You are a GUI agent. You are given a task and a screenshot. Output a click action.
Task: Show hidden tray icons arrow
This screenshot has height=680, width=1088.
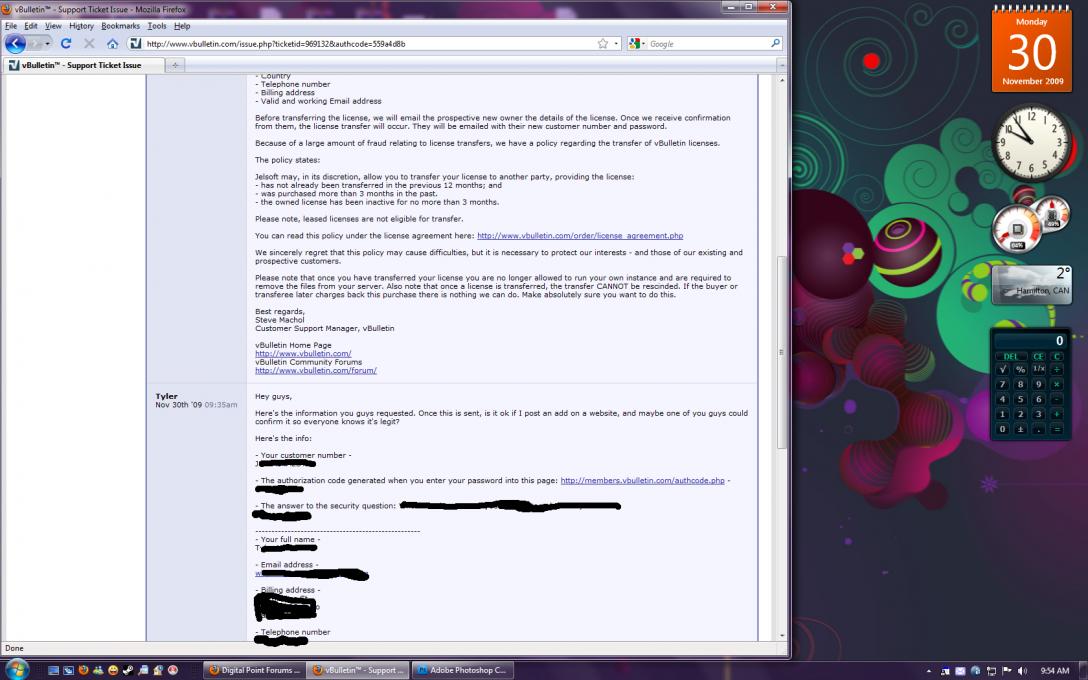click(x=929, y=670)
